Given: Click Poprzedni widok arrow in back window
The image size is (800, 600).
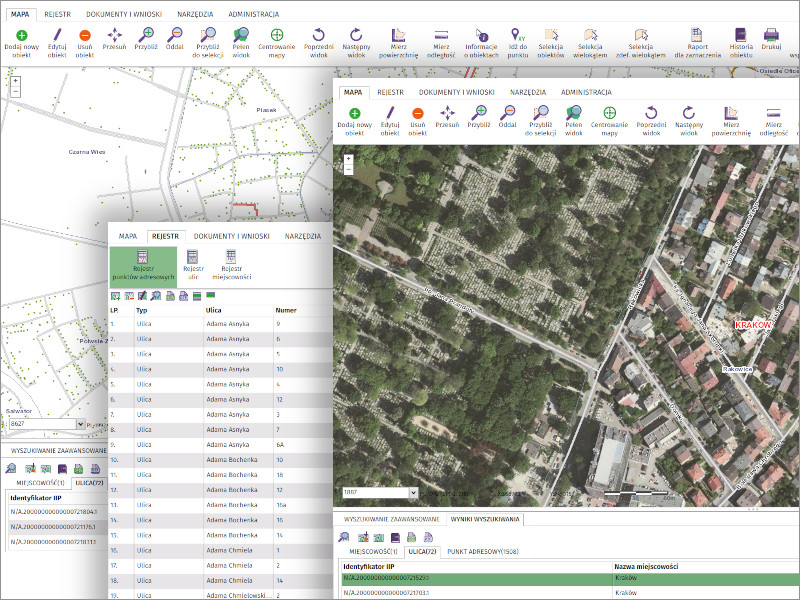Looking at the screenshot, I should click(x=318, y=43).
